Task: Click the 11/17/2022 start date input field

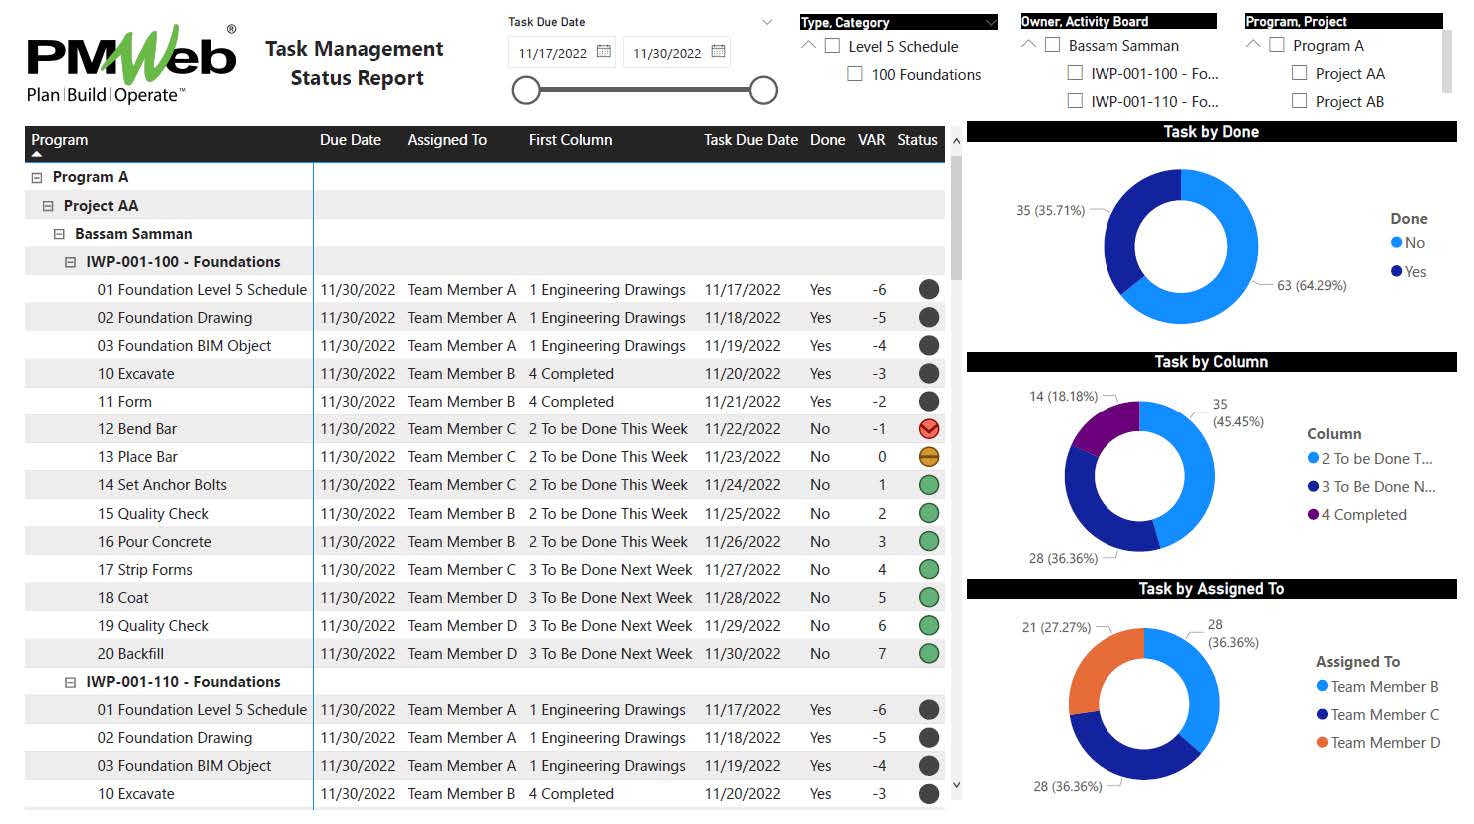Action: (553, 53)
